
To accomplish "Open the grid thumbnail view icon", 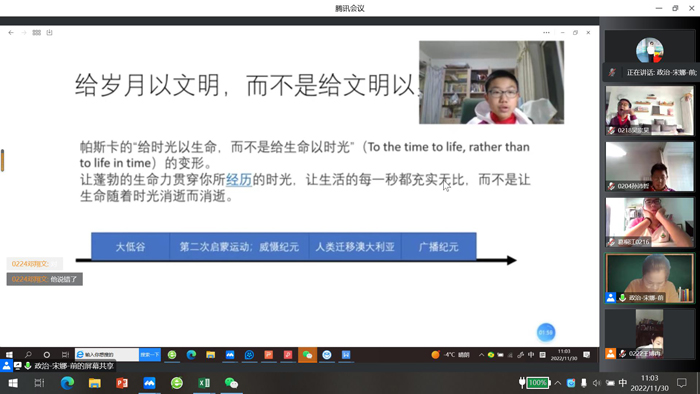I will (x=37, y=33).
